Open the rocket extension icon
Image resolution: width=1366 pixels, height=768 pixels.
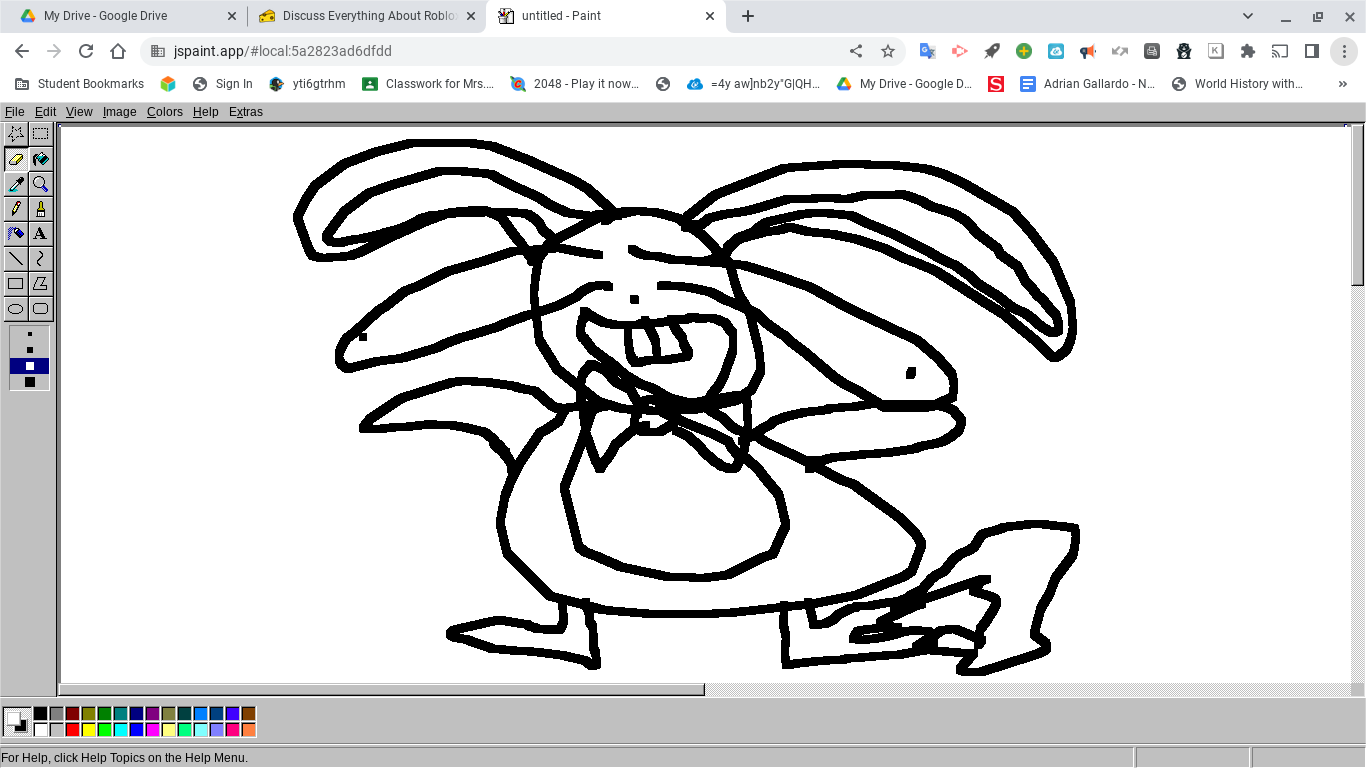[992, 51]
